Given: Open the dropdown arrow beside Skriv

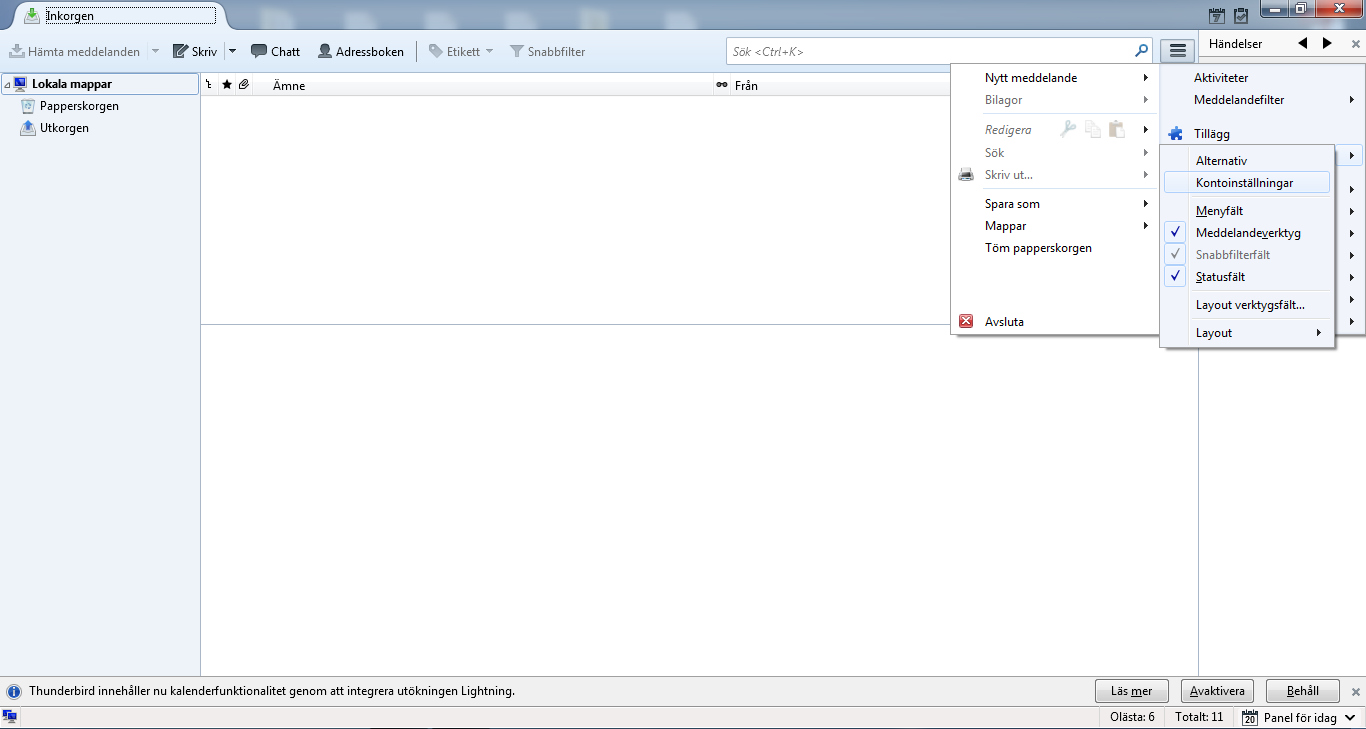Looking at the screenshot, I should tap(232, 51).
